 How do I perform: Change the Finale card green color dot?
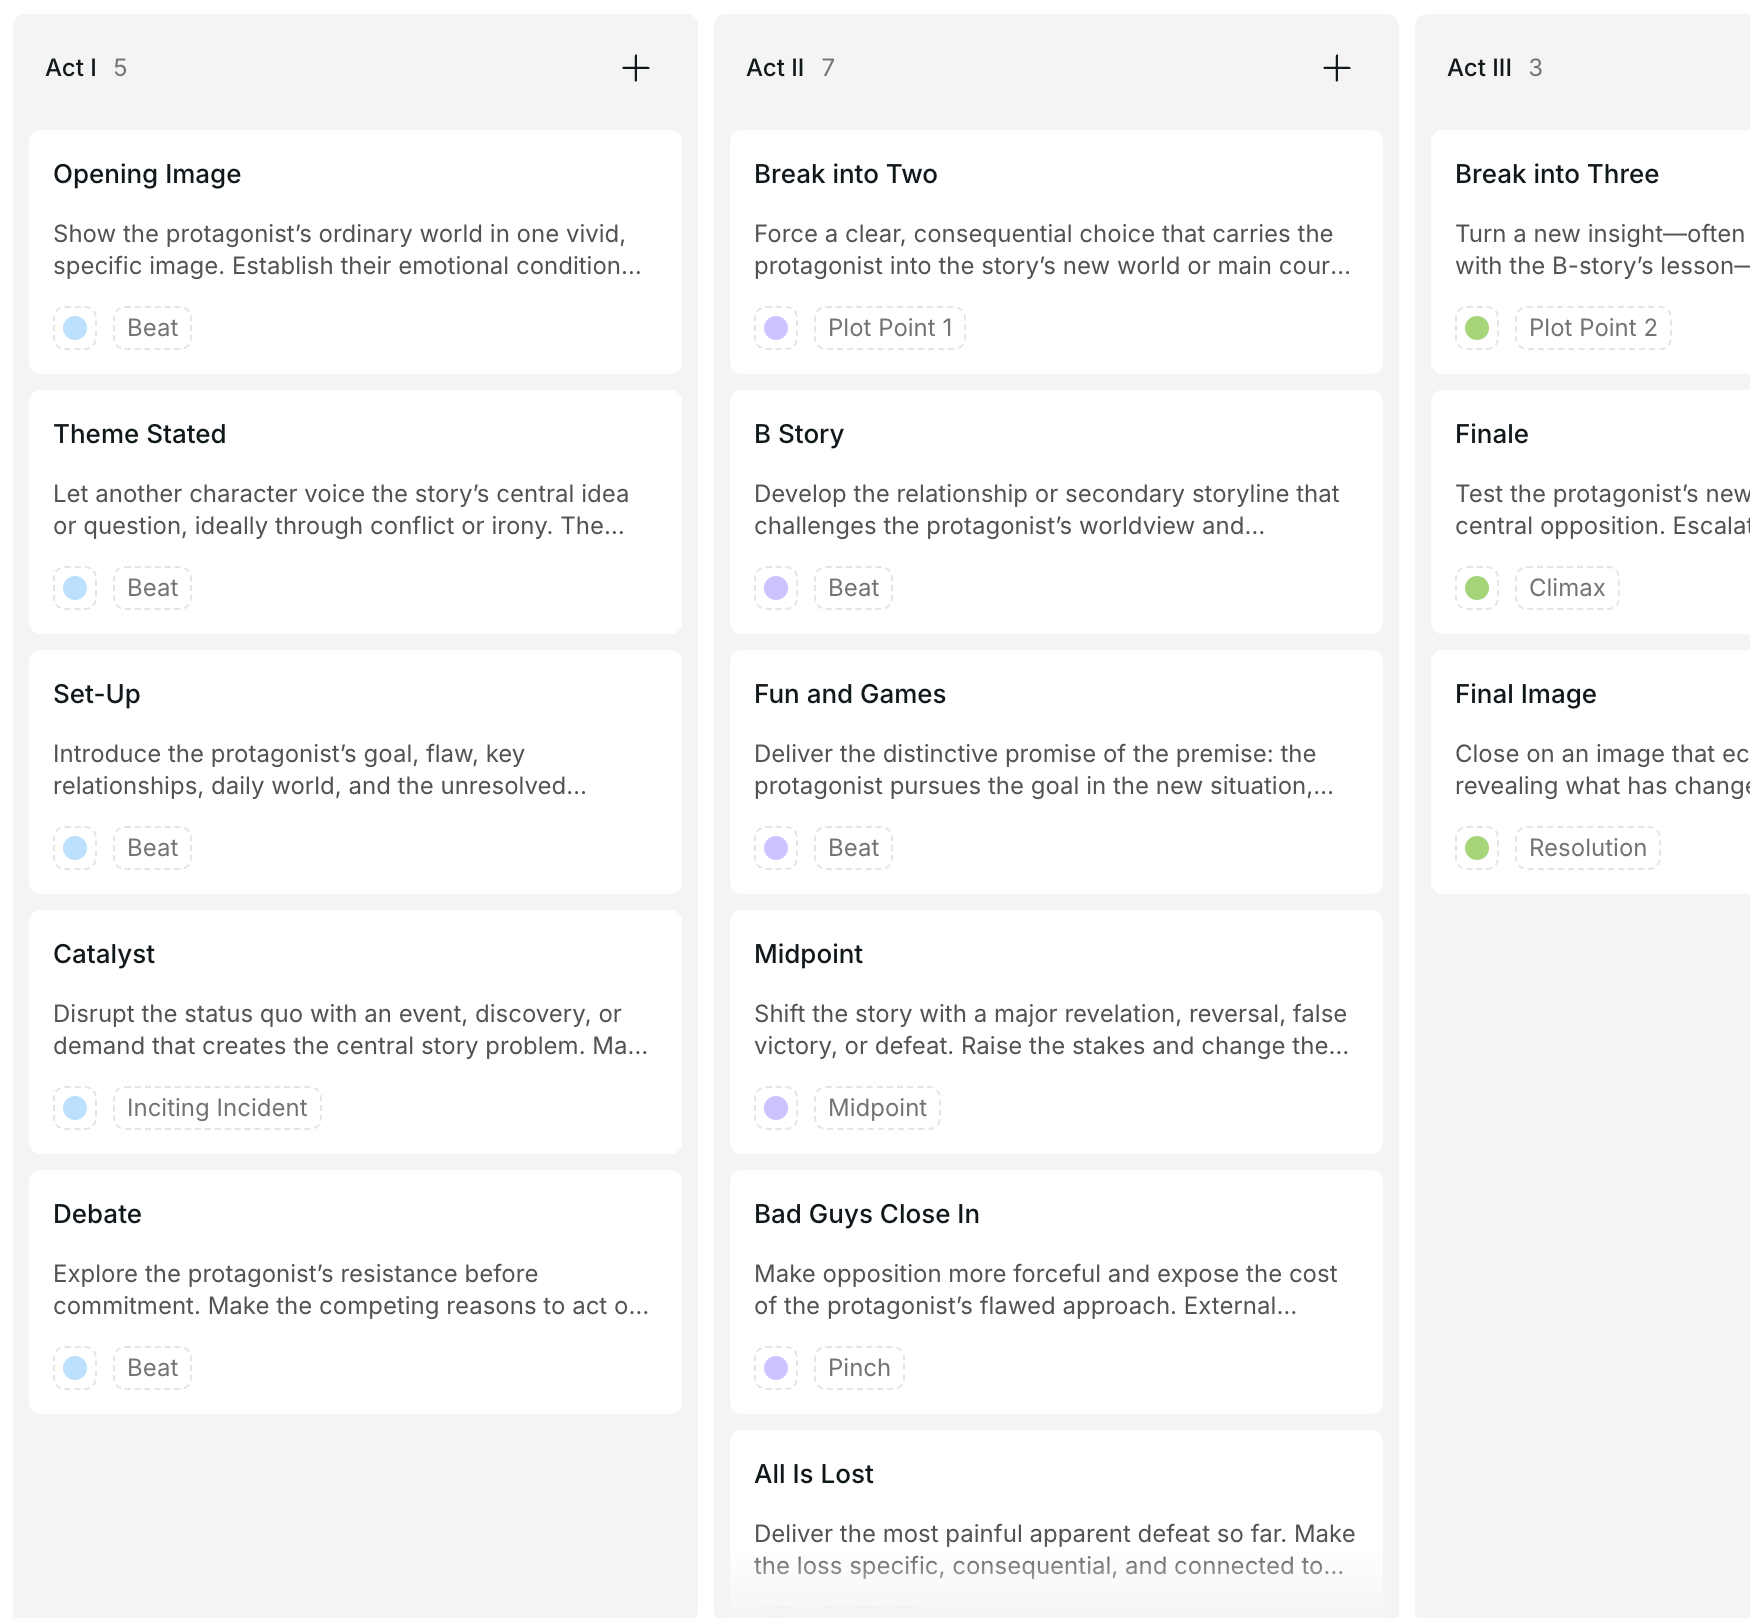1477,588
